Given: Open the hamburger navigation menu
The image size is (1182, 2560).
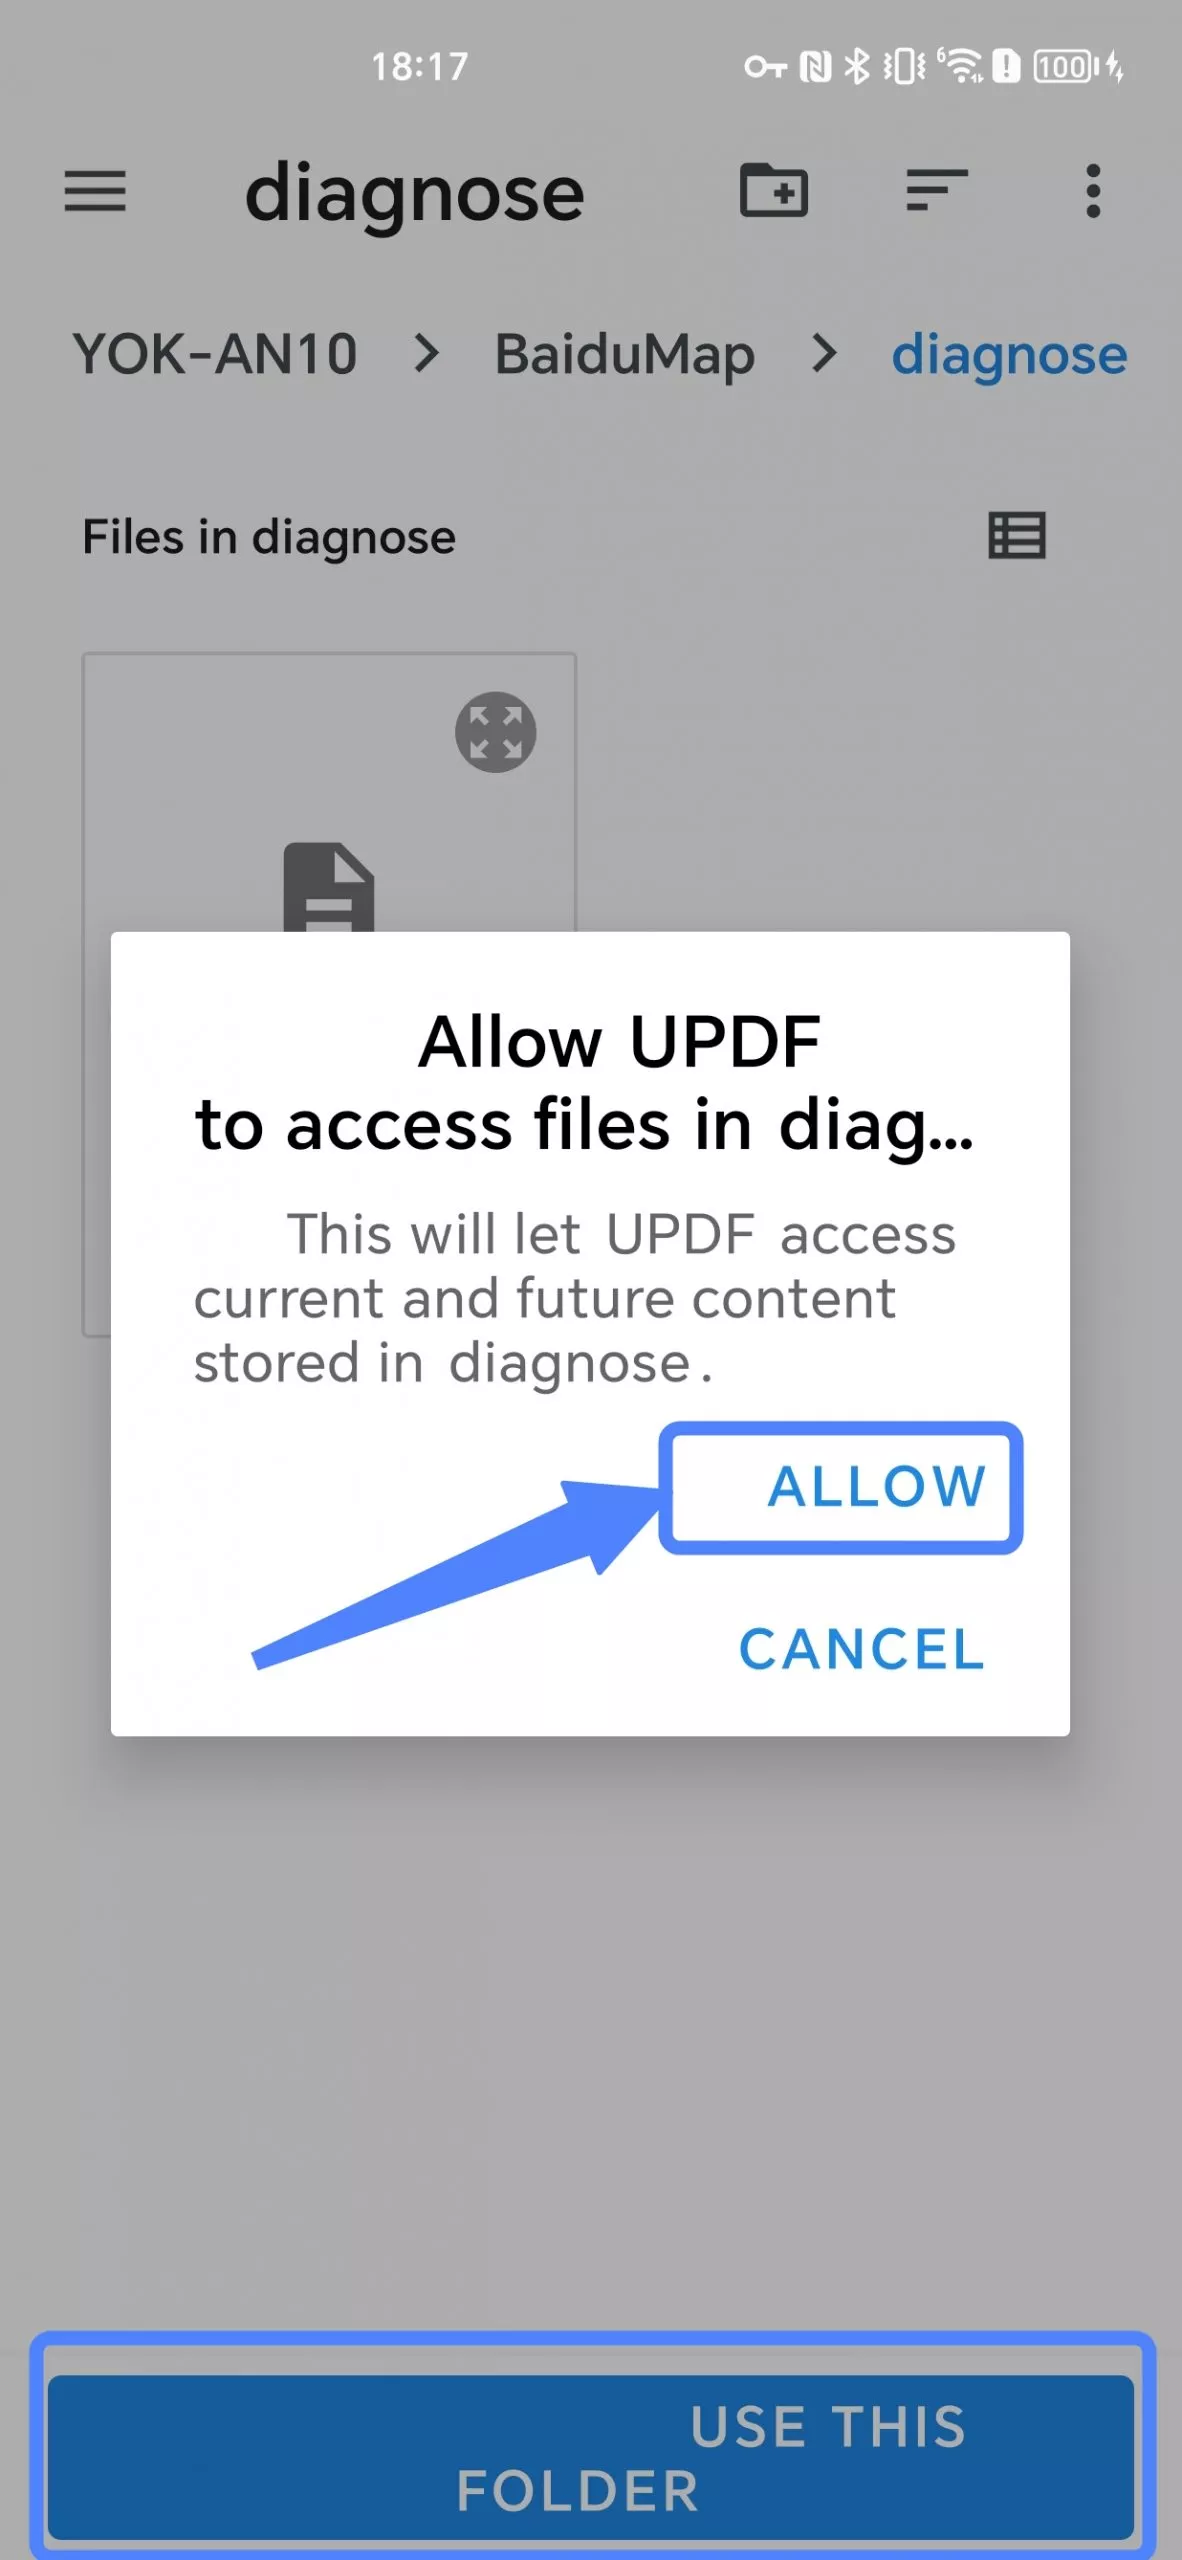Looking at the screenshot, I should [95, 191].
